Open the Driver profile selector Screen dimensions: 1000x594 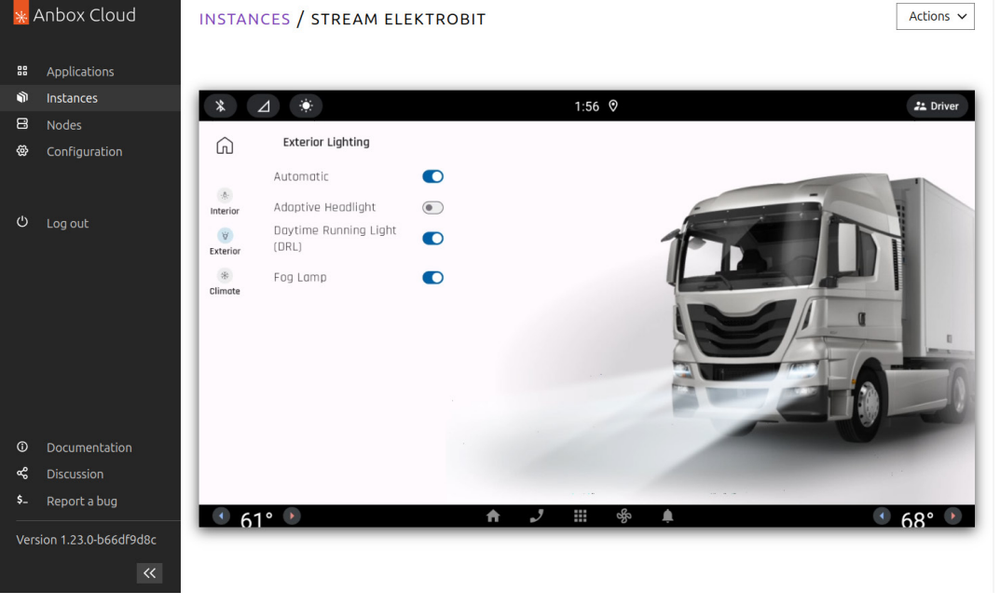pyautogui.click(x=937, y=106)
